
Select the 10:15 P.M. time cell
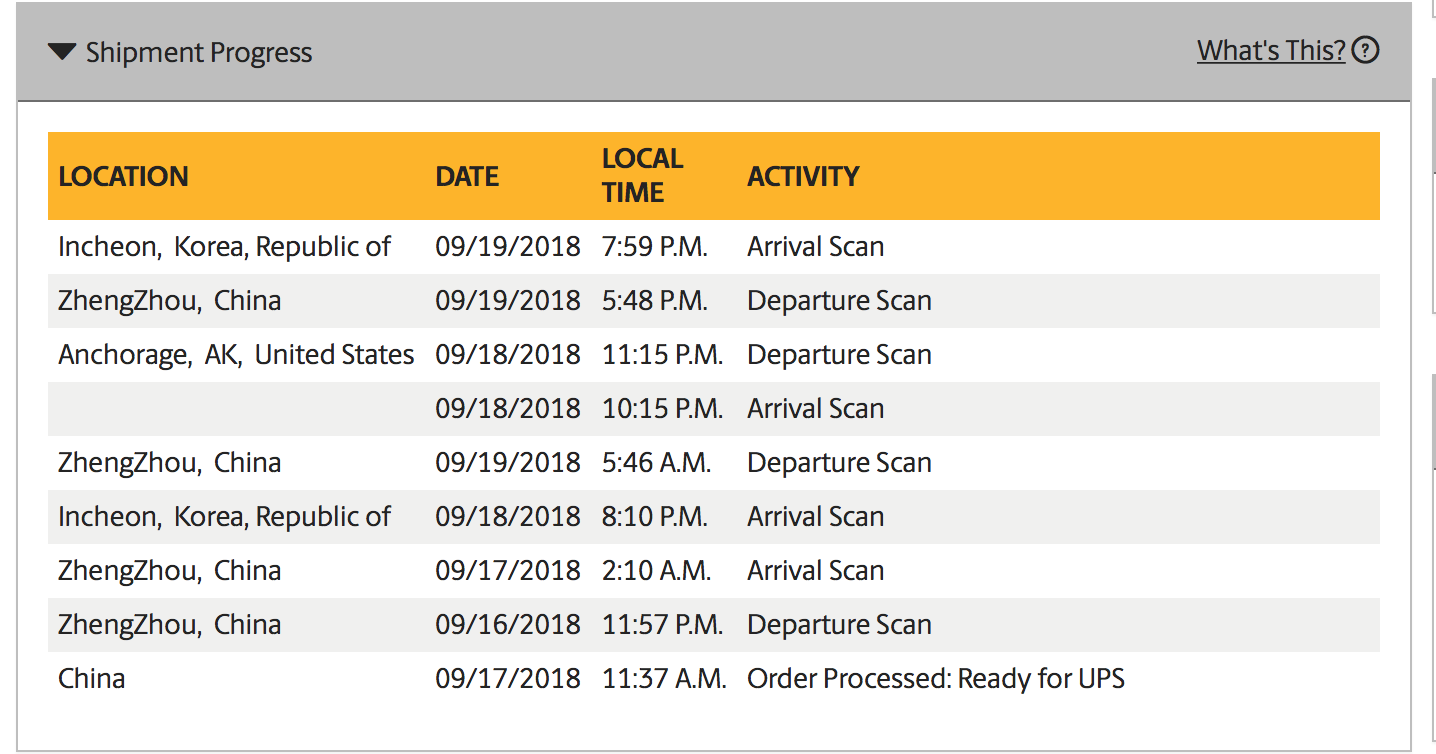click(x=662, y=409)
